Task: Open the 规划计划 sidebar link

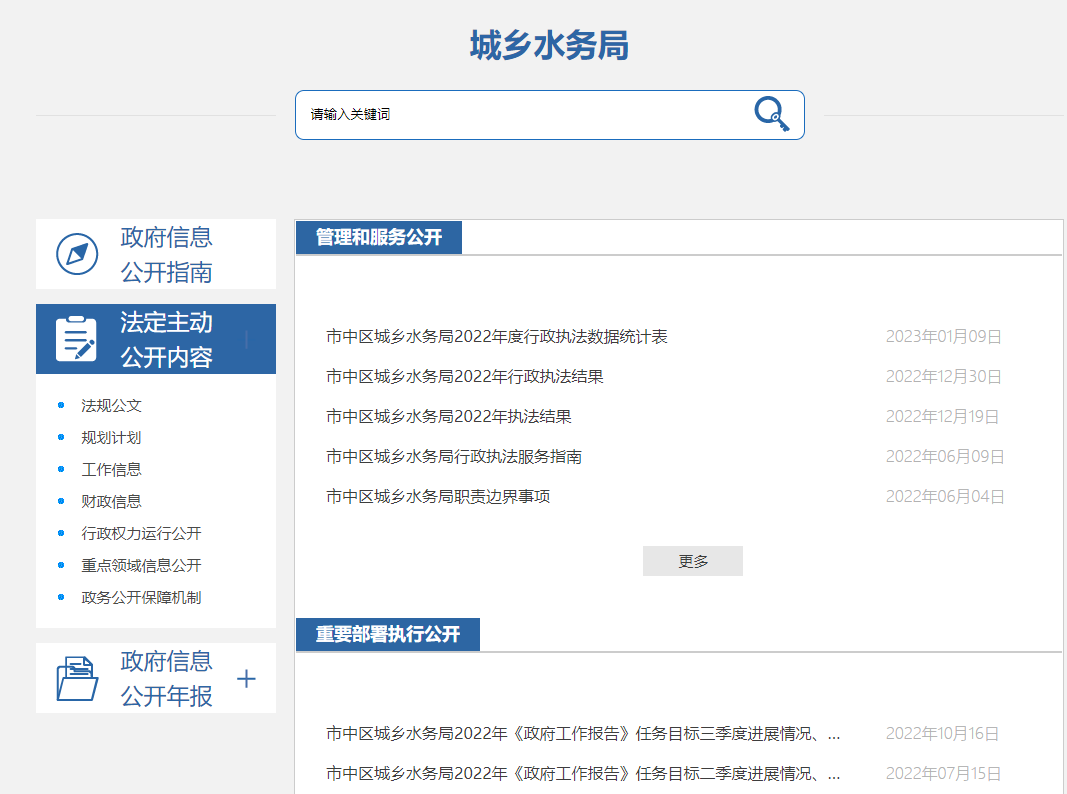Action: click(x=112, y=437)
